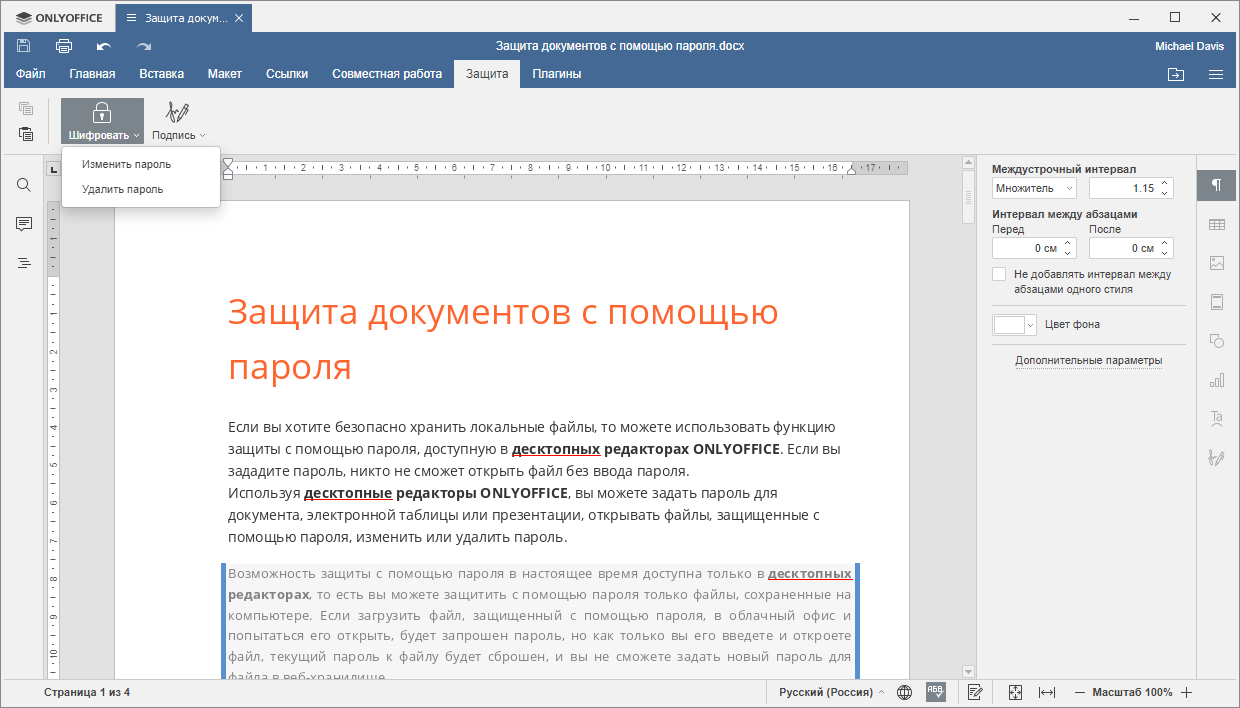Choose Удалить пароль menu item
This screenshot has height=708, width=1240.
[x=141, y=189]
